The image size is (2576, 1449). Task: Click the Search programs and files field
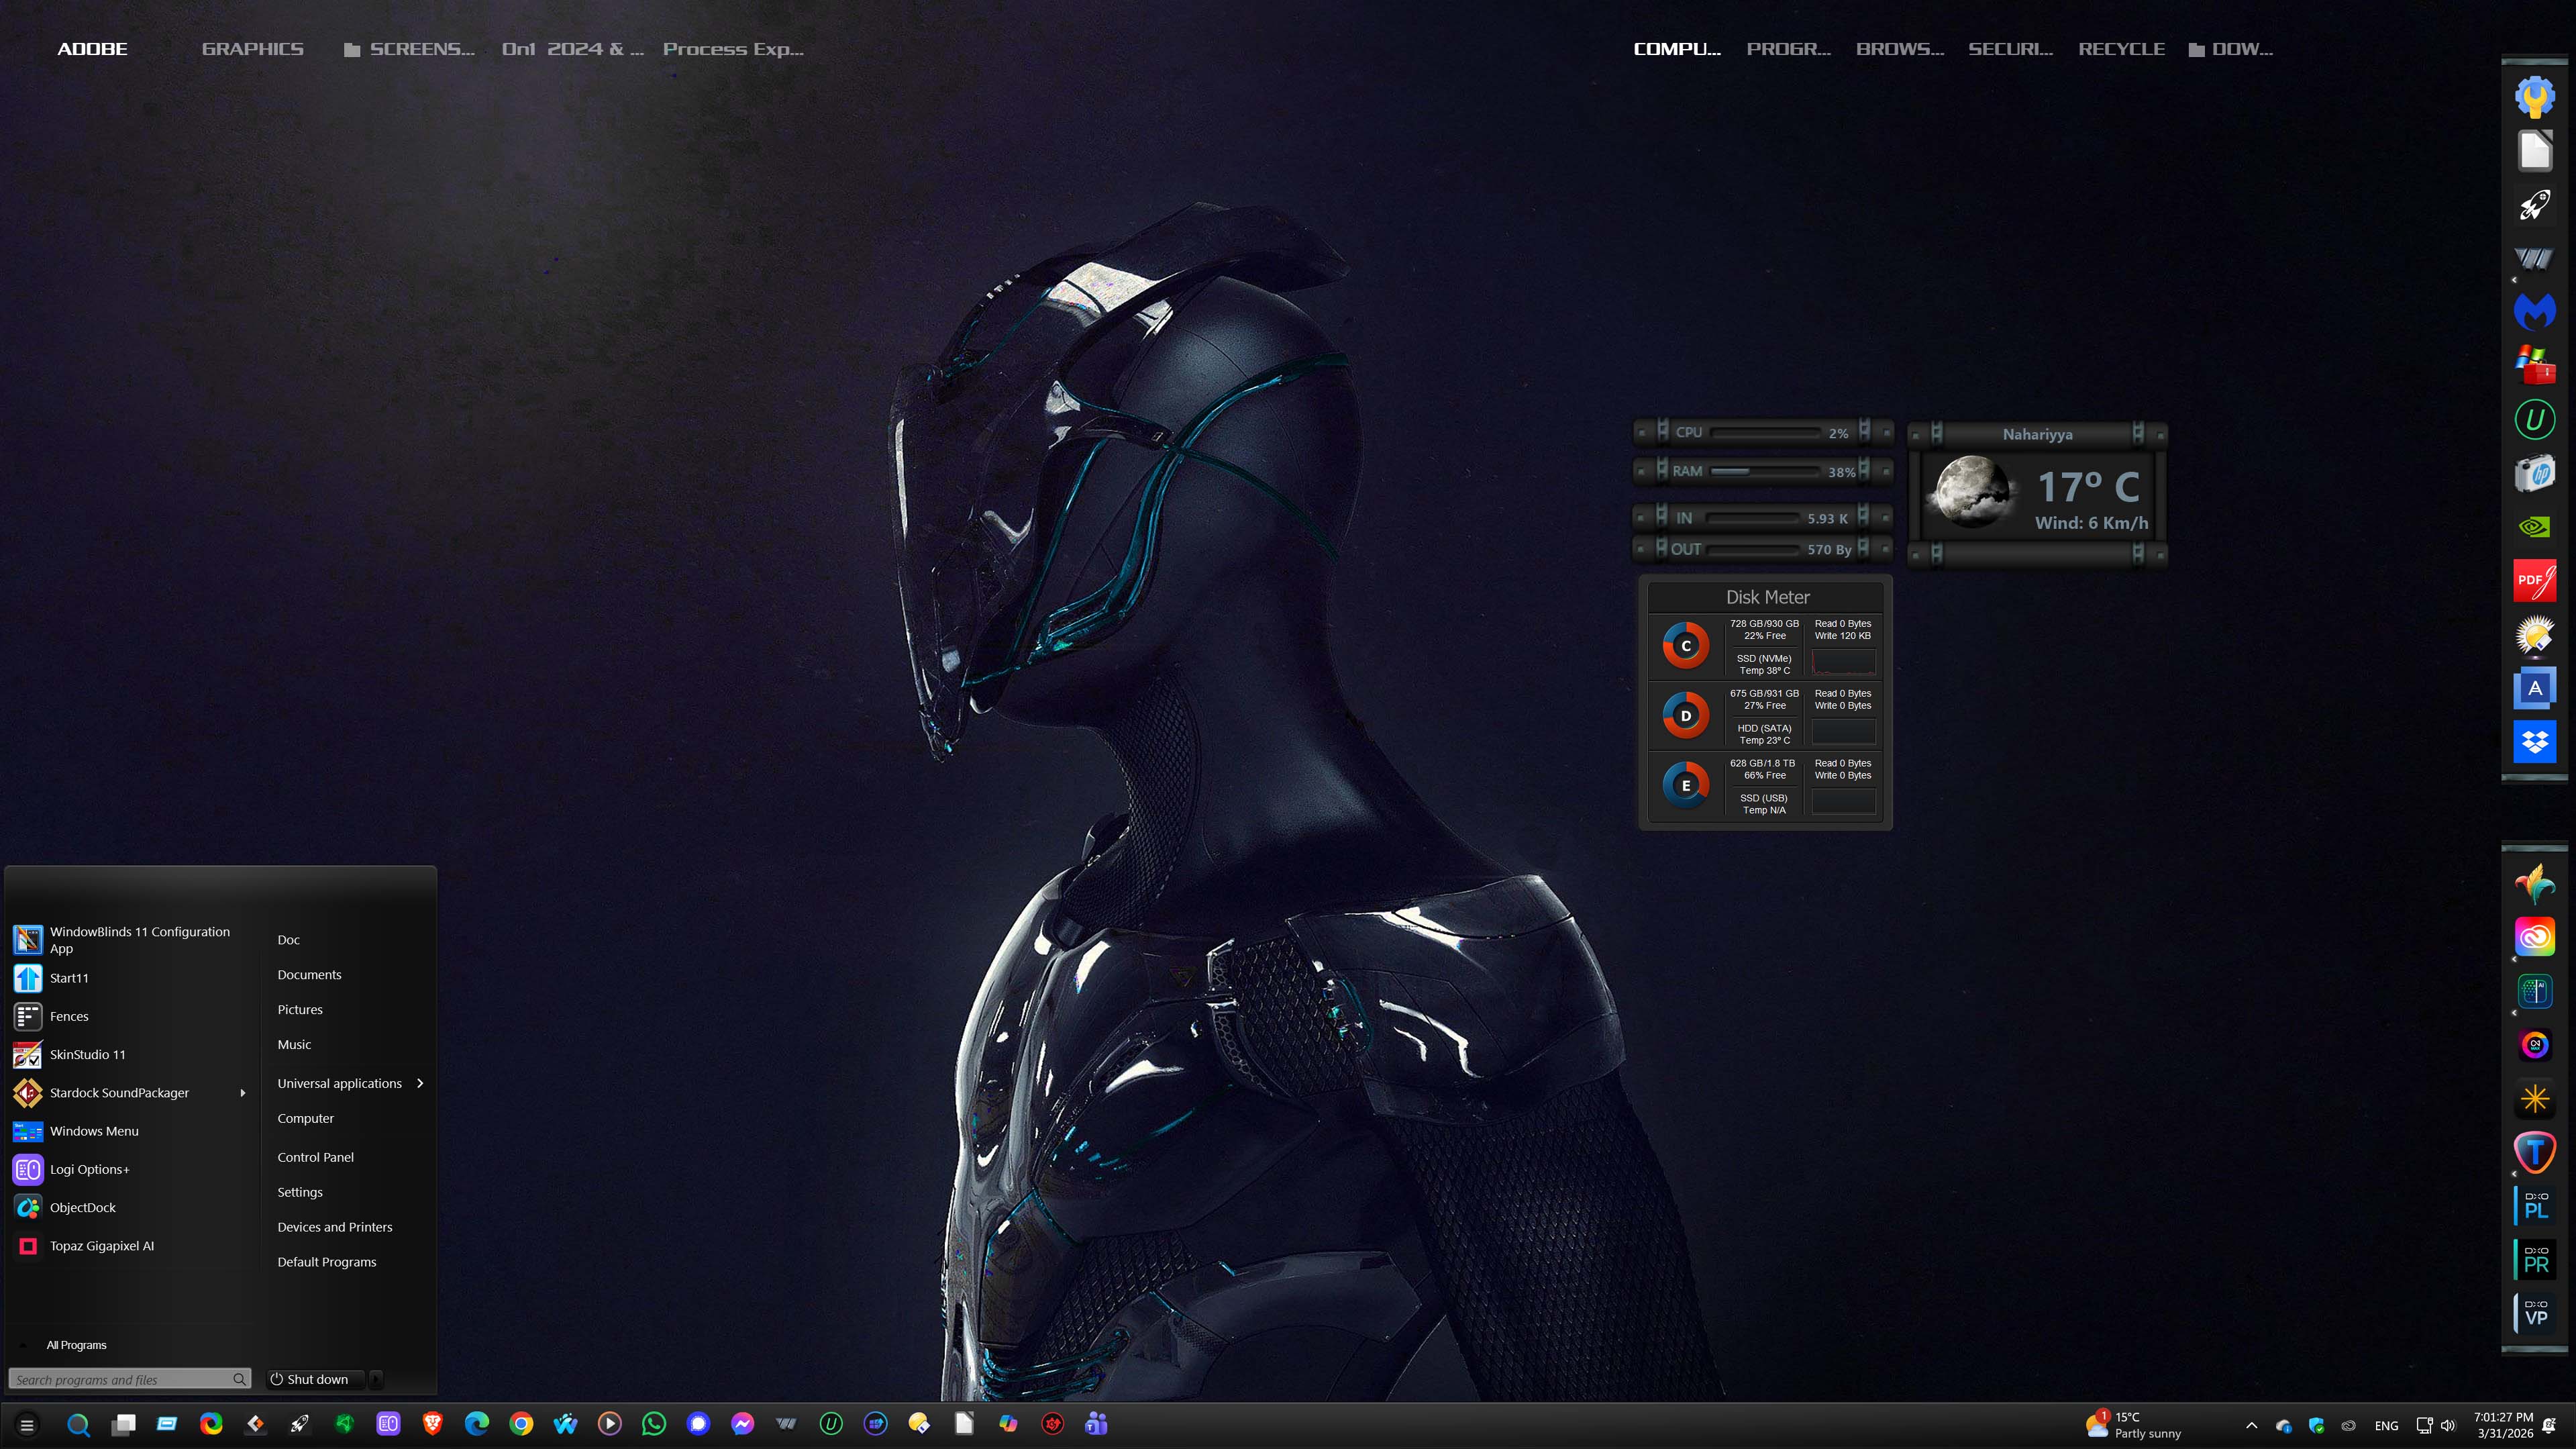point(120,1380)
